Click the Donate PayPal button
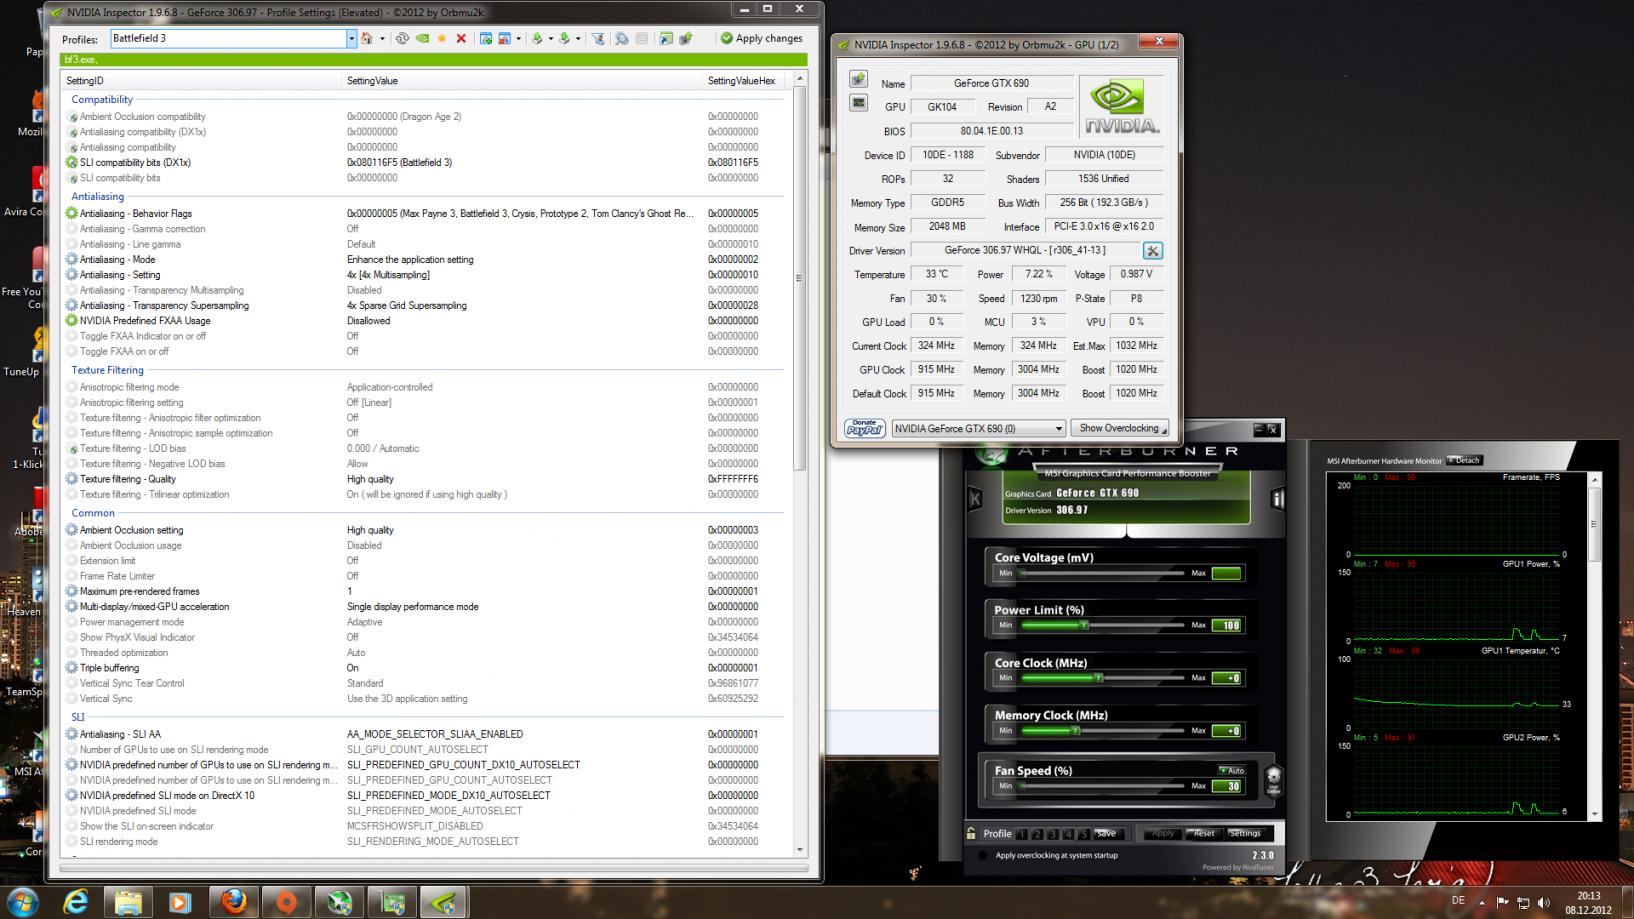The image size is (1634, 919). (865, 428)
